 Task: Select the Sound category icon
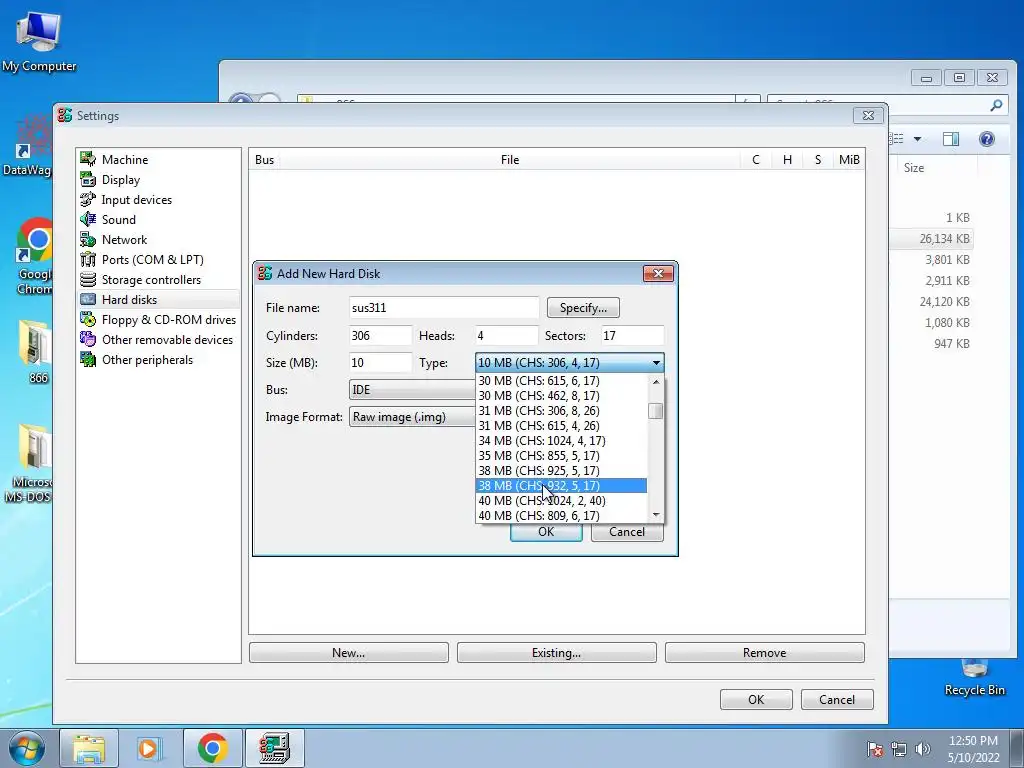click(x=88, y=219)
